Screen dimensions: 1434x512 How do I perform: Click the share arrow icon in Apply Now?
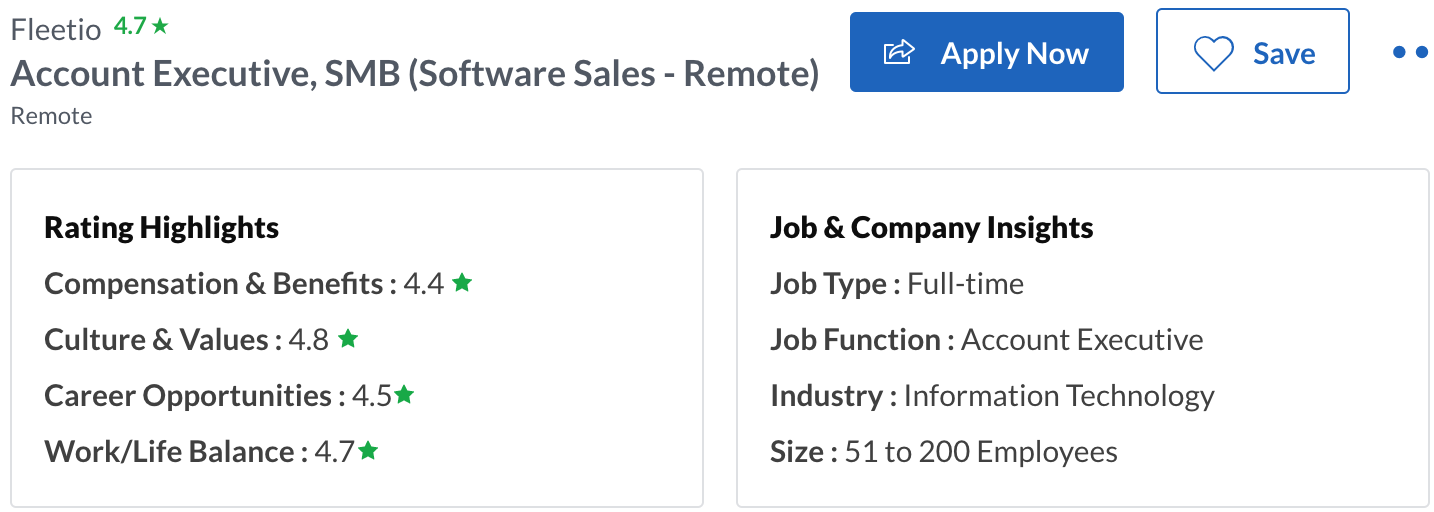click(x=899, y=53)
